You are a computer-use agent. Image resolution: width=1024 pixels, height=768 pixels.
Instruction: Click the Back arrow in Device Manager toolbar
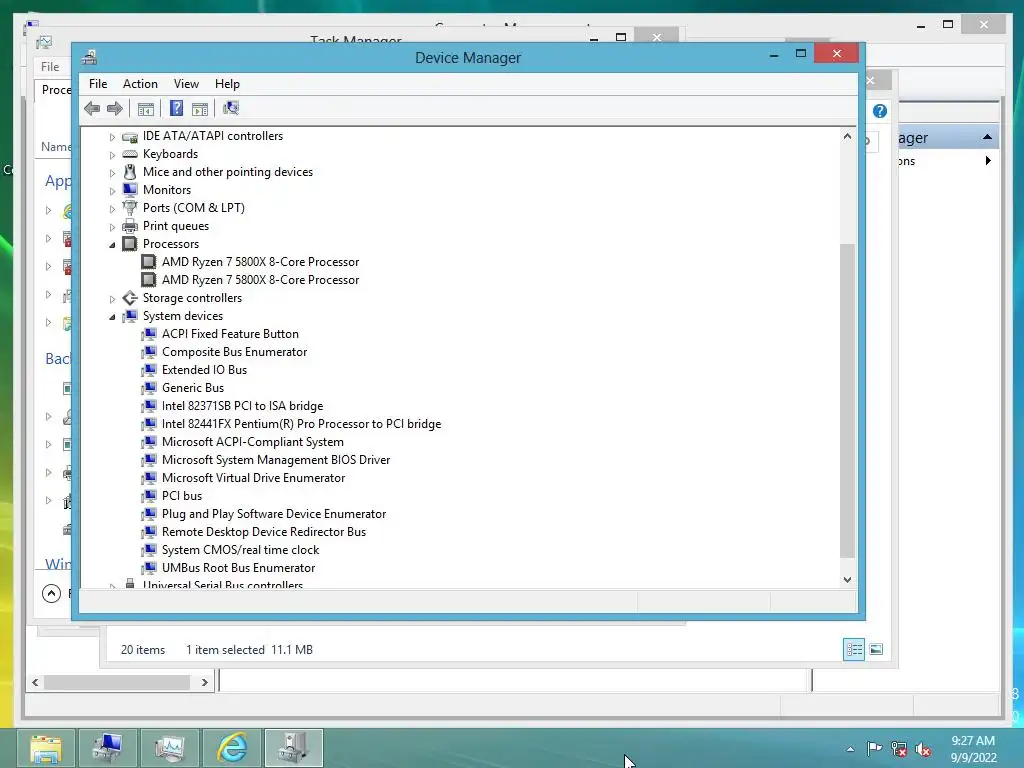click(92, 108)
